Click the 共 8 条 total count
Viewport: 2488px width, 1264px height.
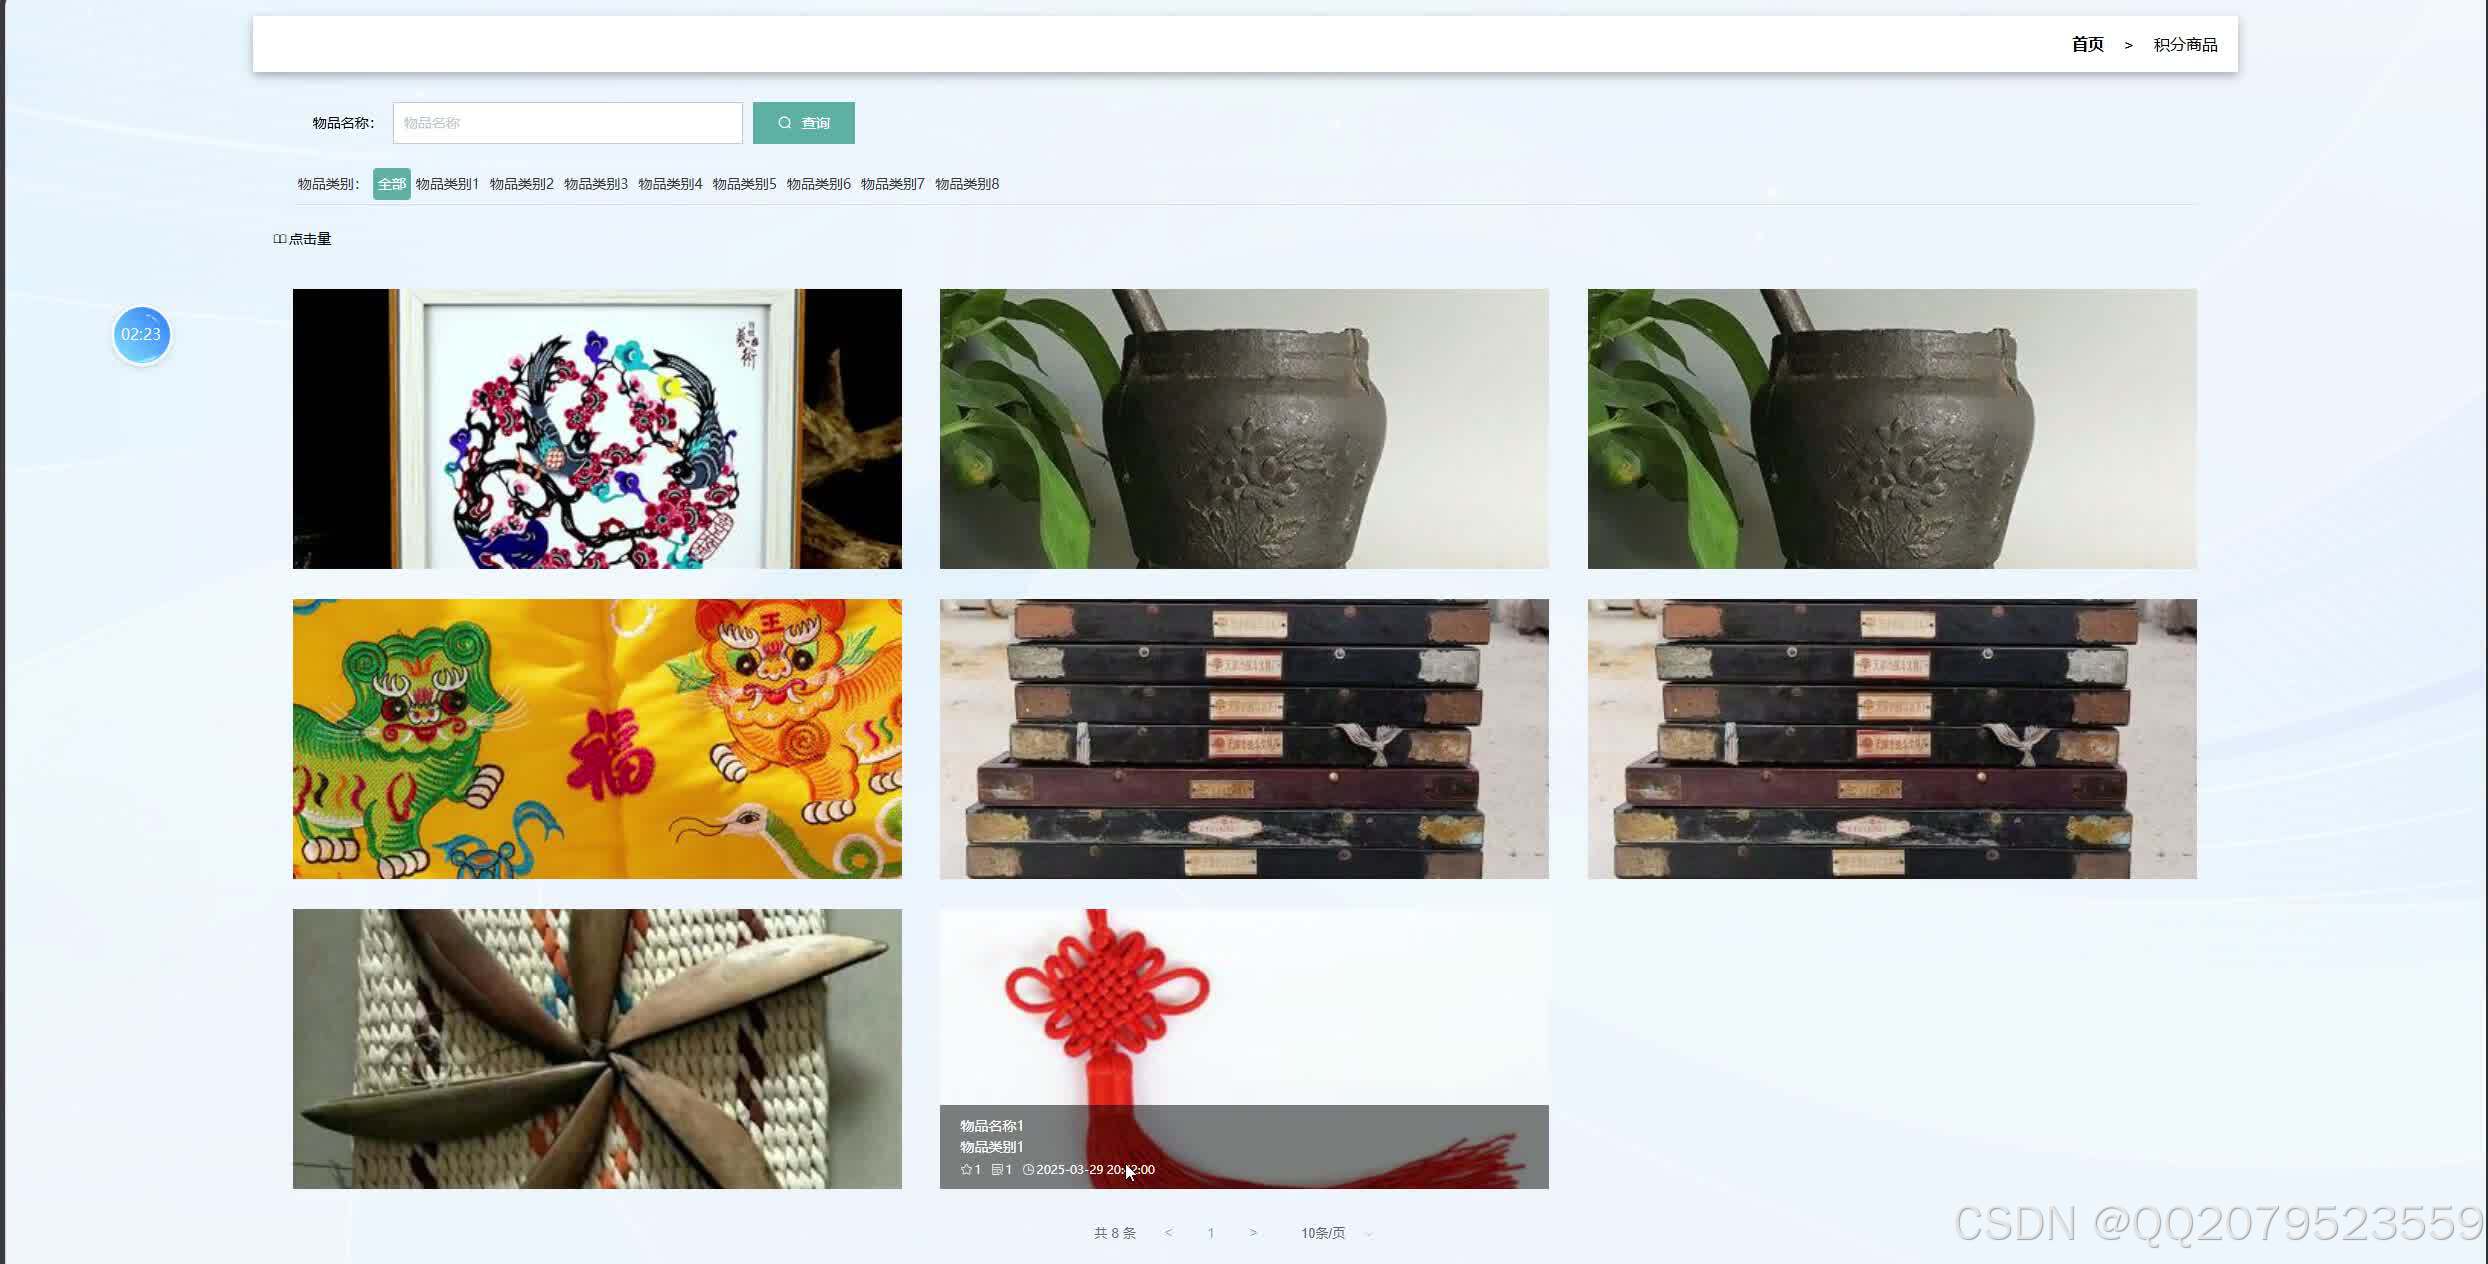point(1115,1233)
